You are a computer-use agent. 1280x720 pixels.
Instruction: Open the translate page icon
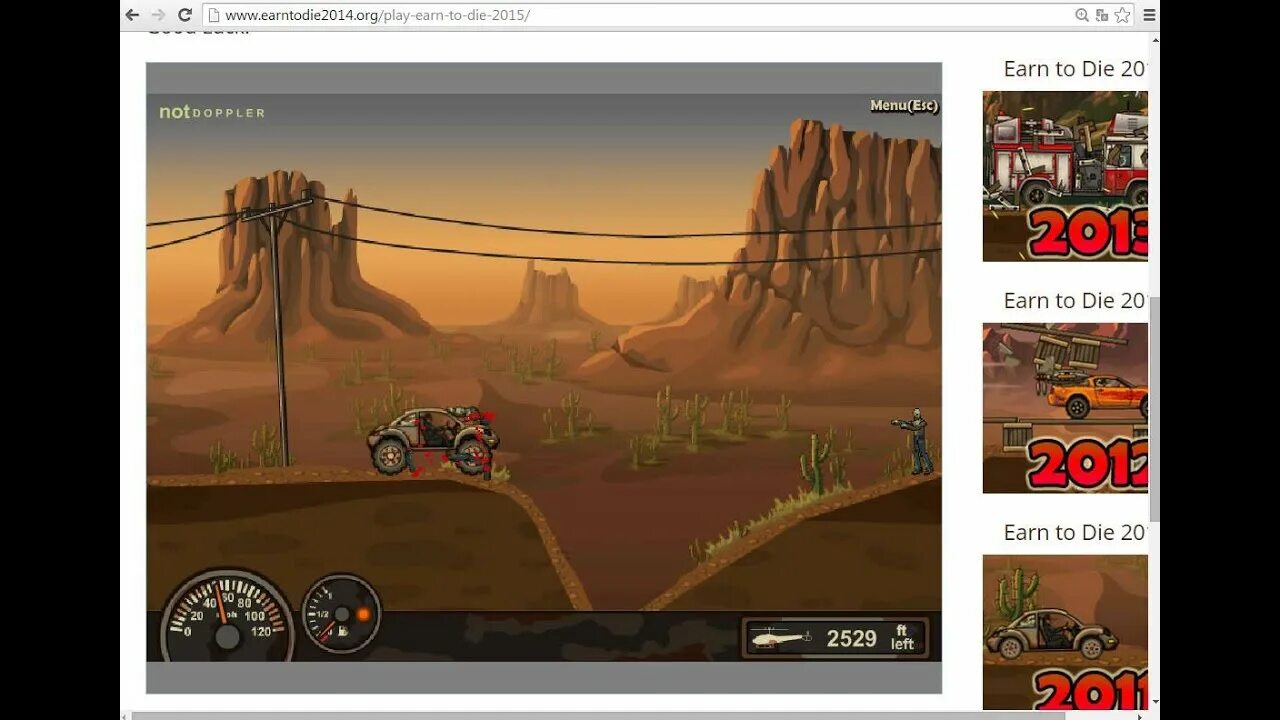coord(1102,15)
